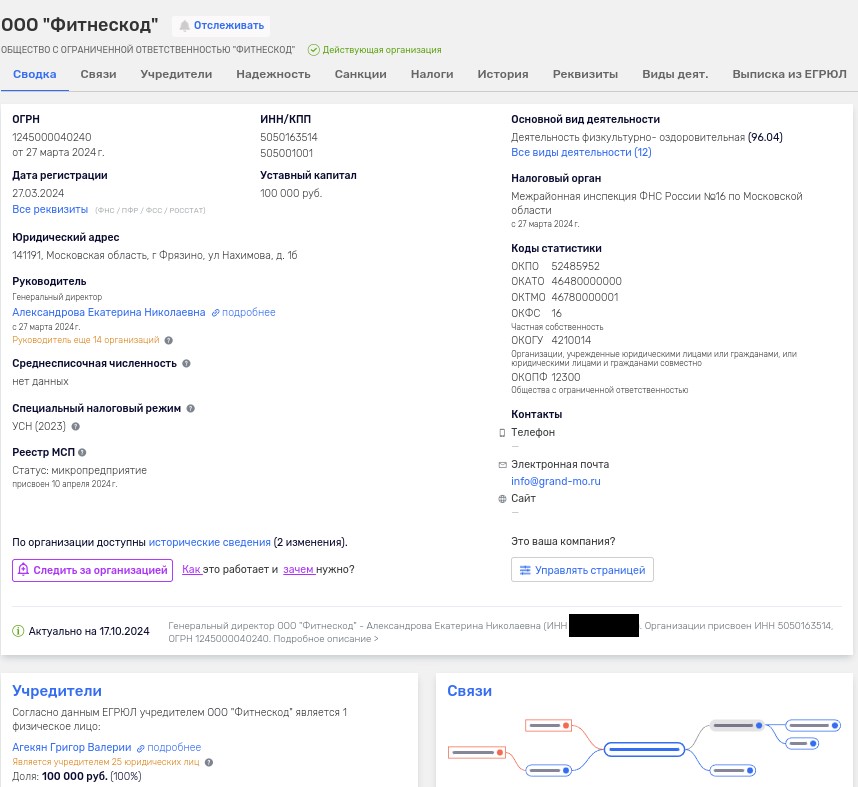
Task: Open the Выписка из ЕГРЮЛ tab
Action: pos(790,74)
